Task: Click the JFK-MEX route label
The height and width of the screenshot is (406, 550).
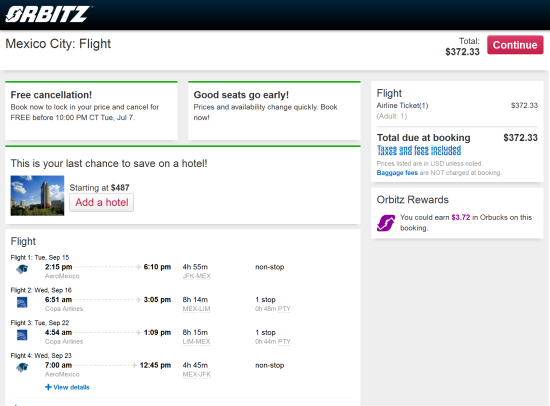Action: pos(196,276)
